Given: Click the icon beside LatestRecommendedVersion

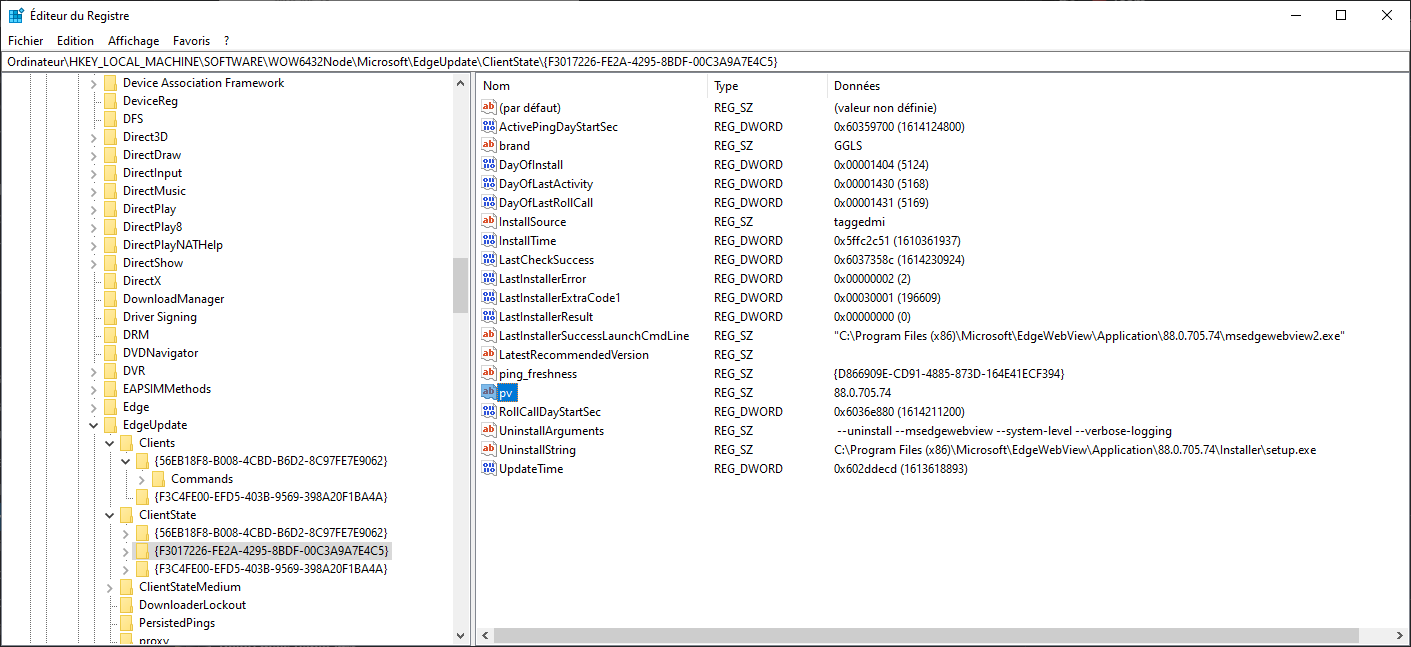Looking at the screenshot, I should tap(489, 354).
